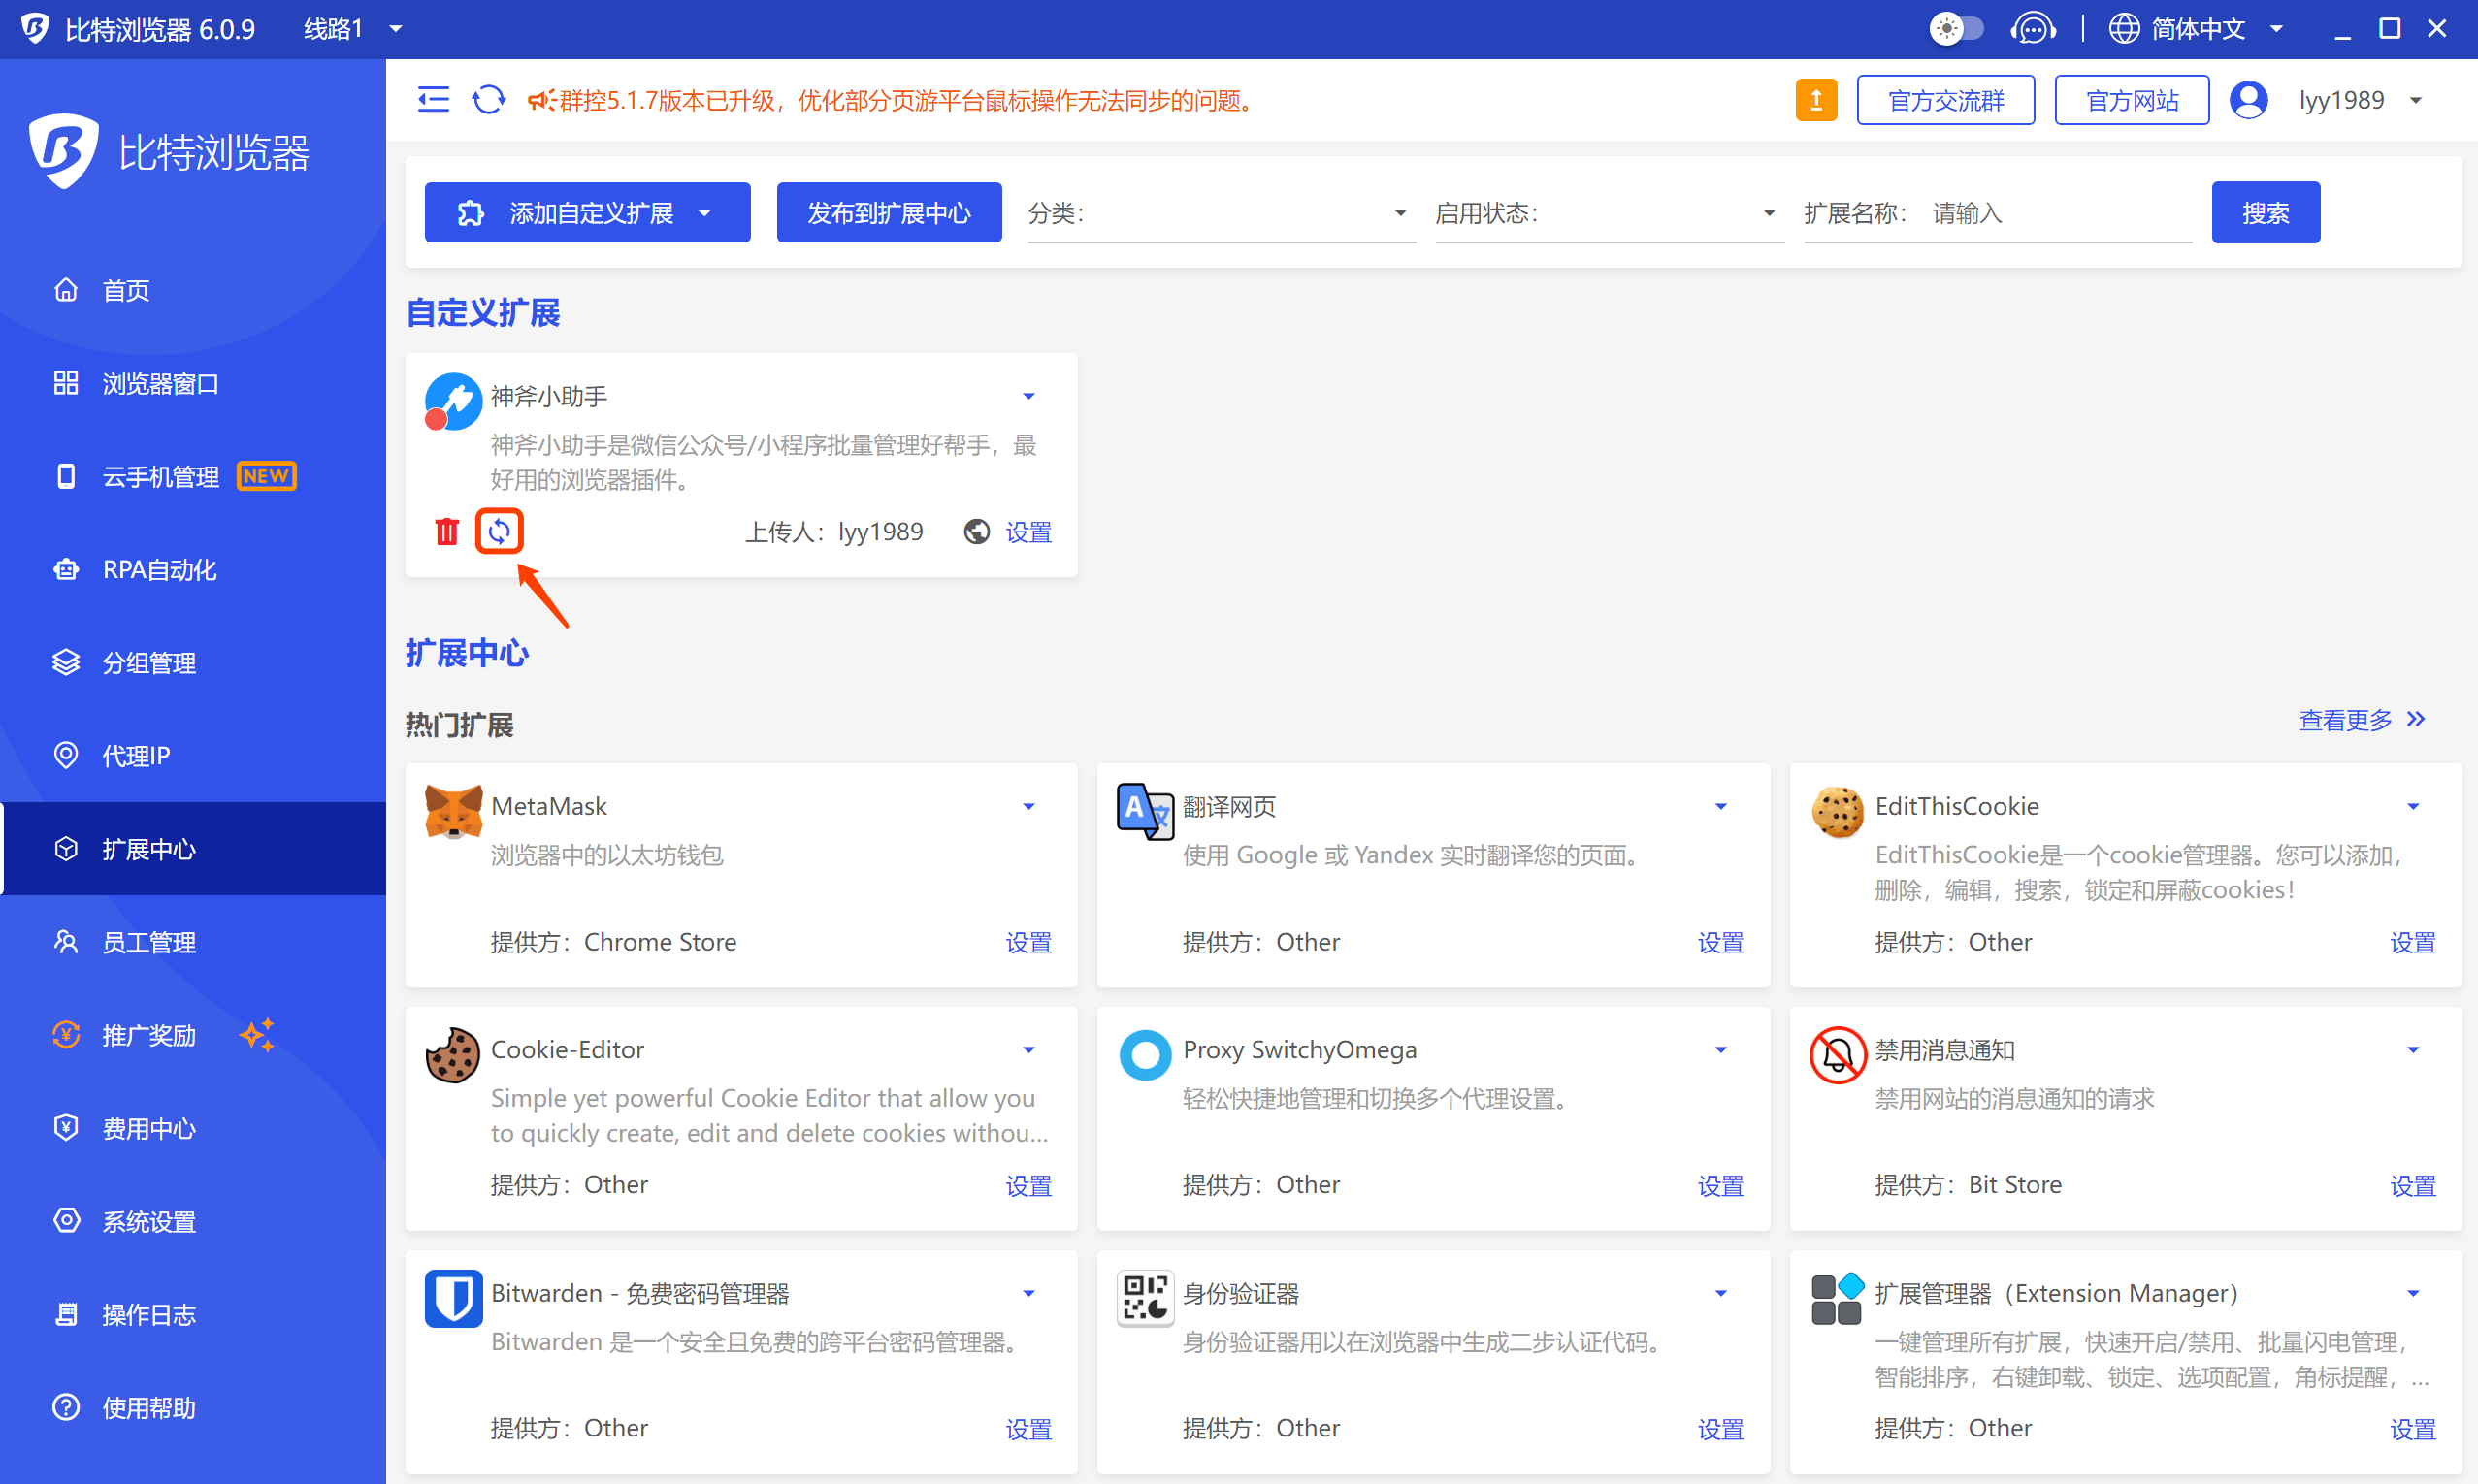Expand the 翻译网页 card dropdown arrow
This screenshot has height=1484, width=2478.
(1720, 806)
